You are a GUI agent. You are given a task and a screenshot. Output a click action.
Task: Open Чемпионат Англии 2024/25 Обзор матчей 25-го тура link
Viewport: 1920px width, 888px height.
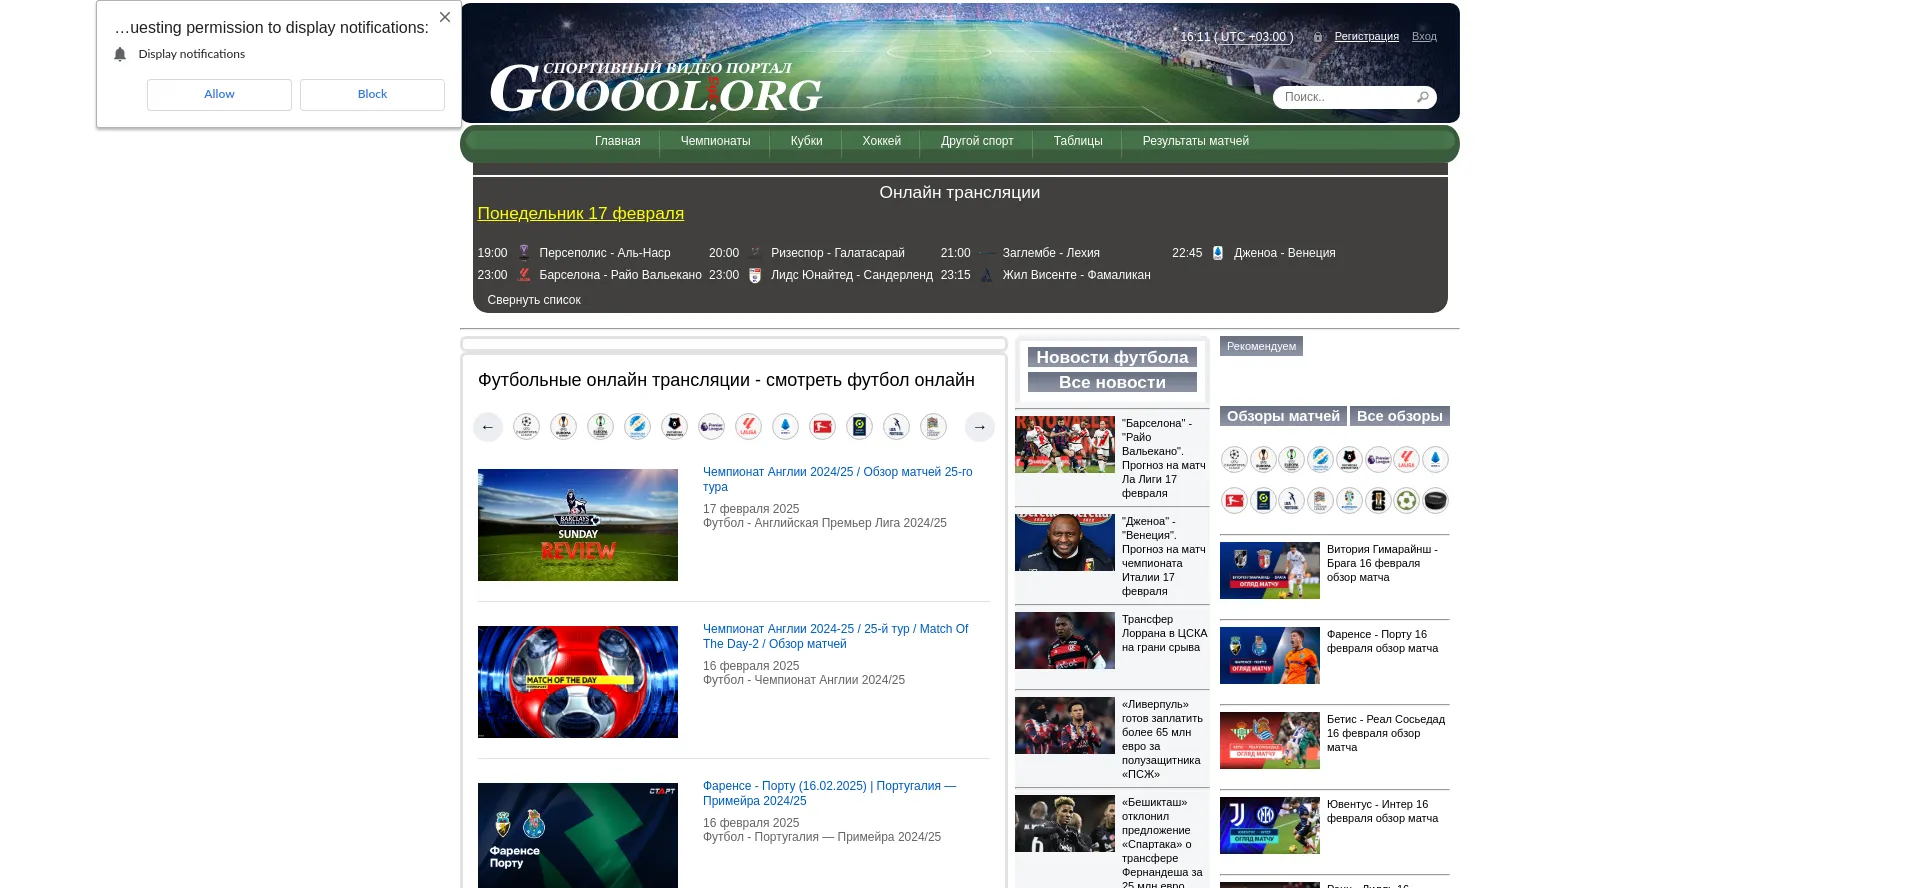tap(837, 479)
